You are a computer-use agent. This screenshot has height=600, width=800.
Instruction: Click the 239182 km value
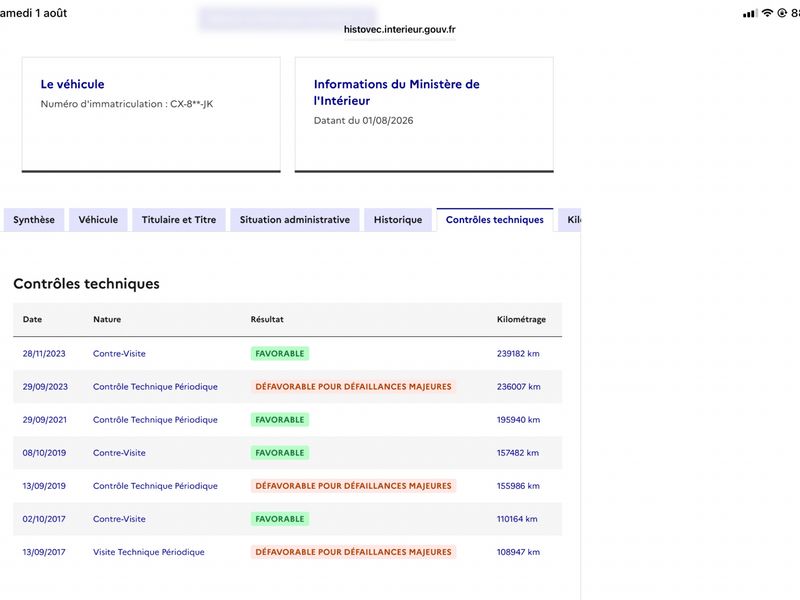[518, 354]
